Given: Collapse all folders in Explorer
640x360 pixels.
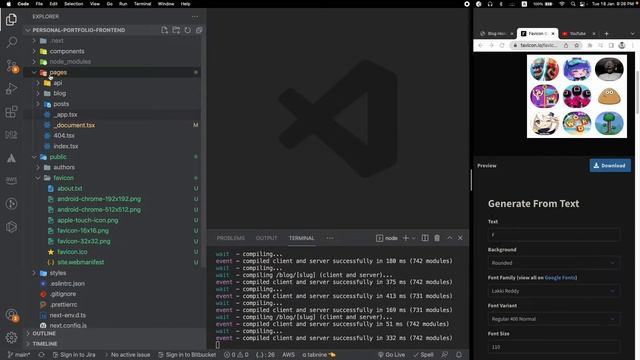Looking at the screenshot, I should 199,30.
